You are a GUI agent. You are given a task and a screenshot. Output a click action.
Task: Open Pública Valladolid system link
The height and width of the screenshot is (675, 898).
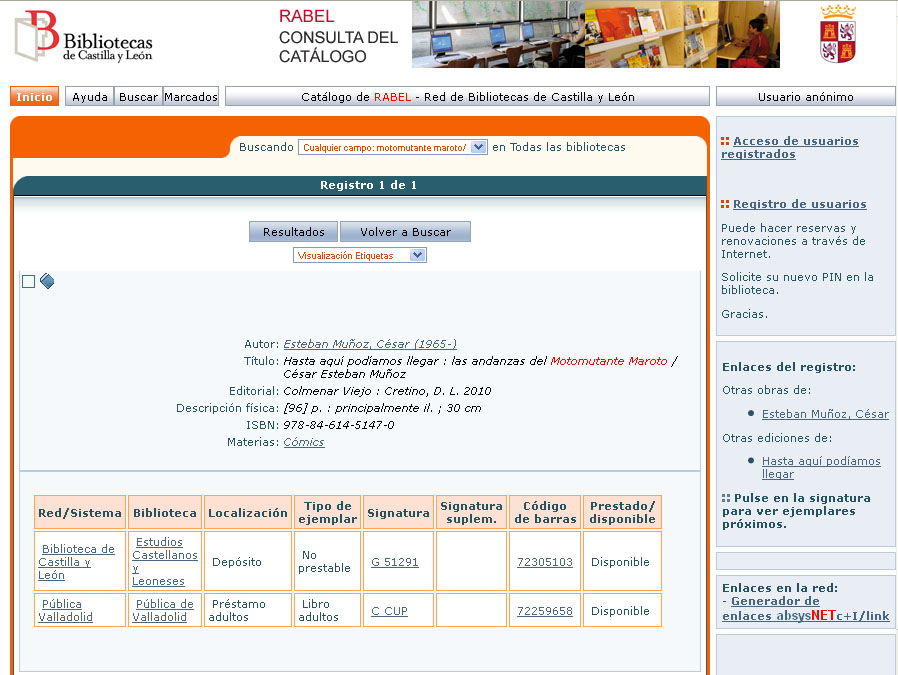coord(65,610)
